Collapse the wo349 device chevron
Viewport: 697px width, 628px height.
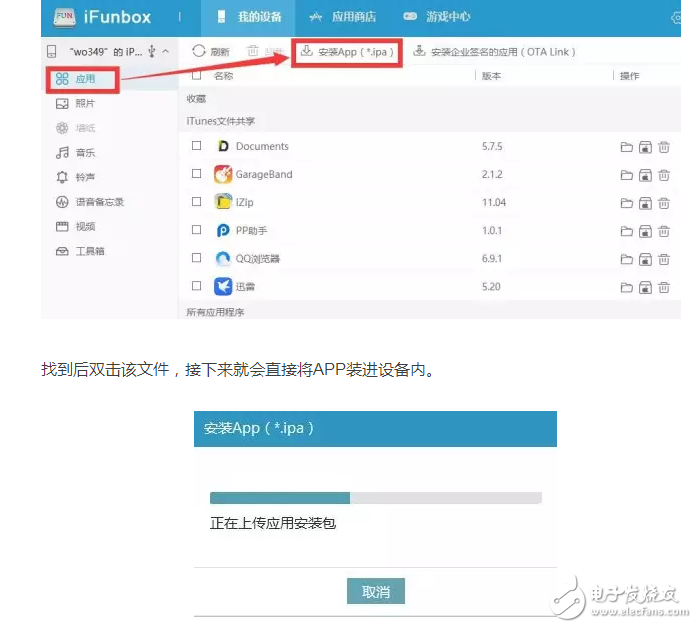click(165, 52)
